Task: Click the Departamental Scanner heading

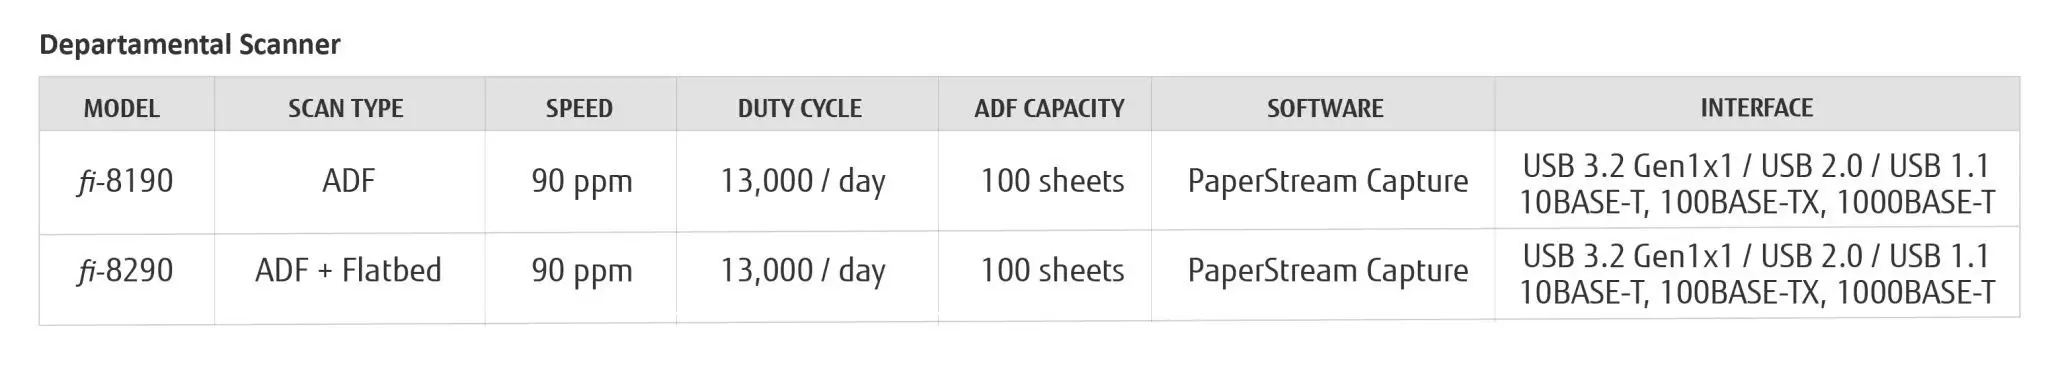Action: pyautogui.click(x=190, y=44)
